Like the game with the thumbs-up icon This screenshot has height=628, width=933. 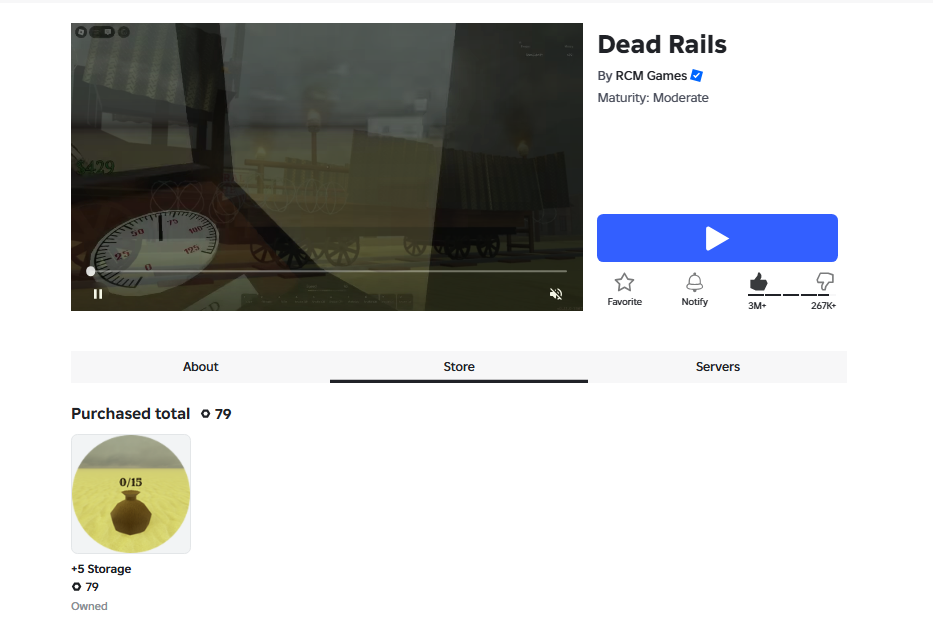[758, 282]
